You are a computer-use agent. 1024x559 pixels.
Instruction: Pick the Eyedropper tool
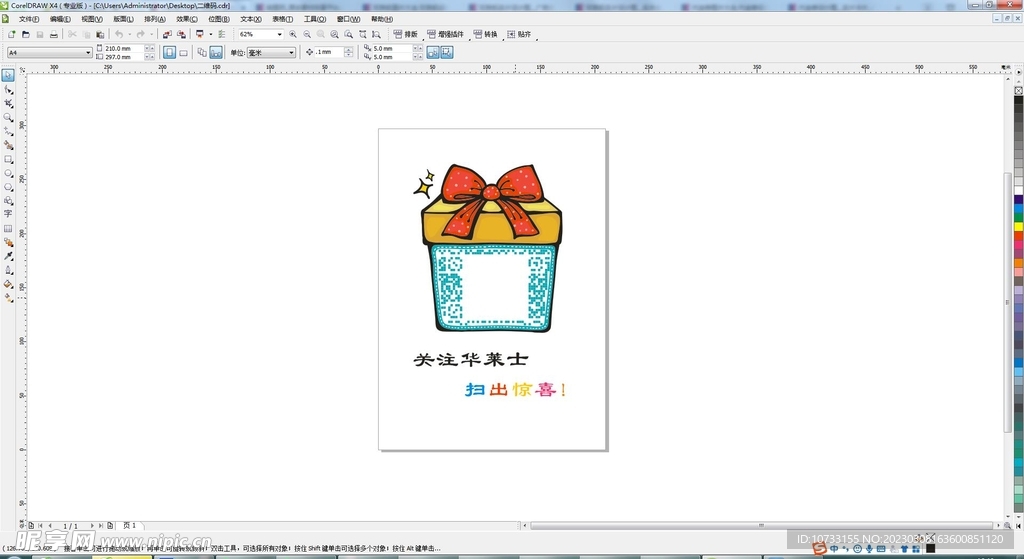8,256
